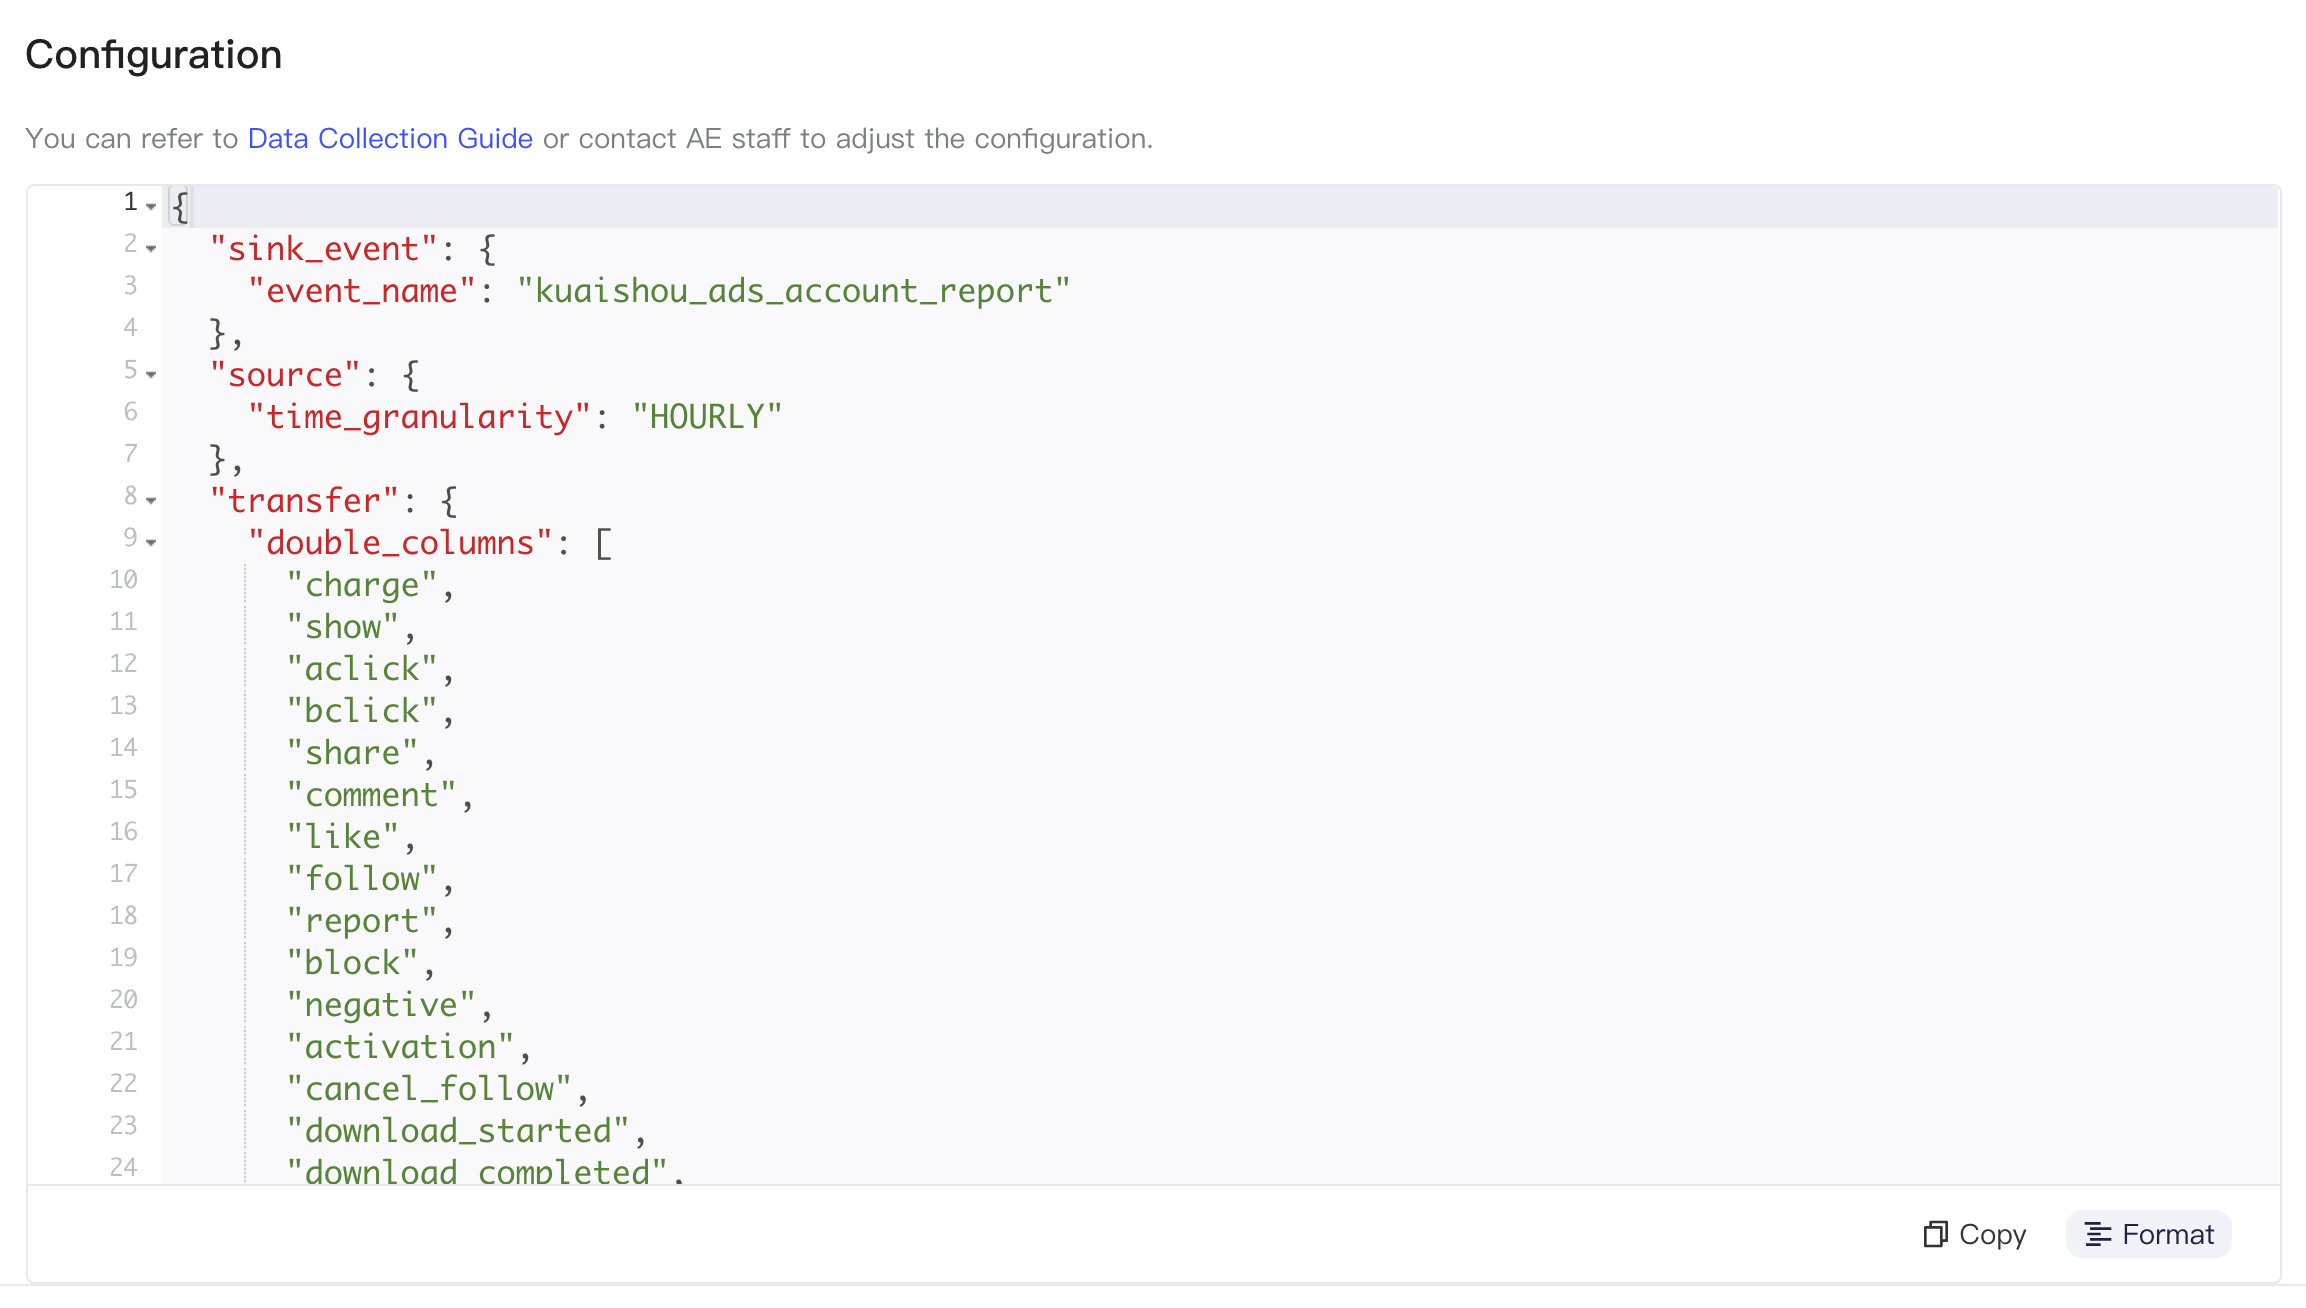Click the "negative" entry
Image resolution: width=2306 pixels, height=1308 pixels.
pos(381,1005)
